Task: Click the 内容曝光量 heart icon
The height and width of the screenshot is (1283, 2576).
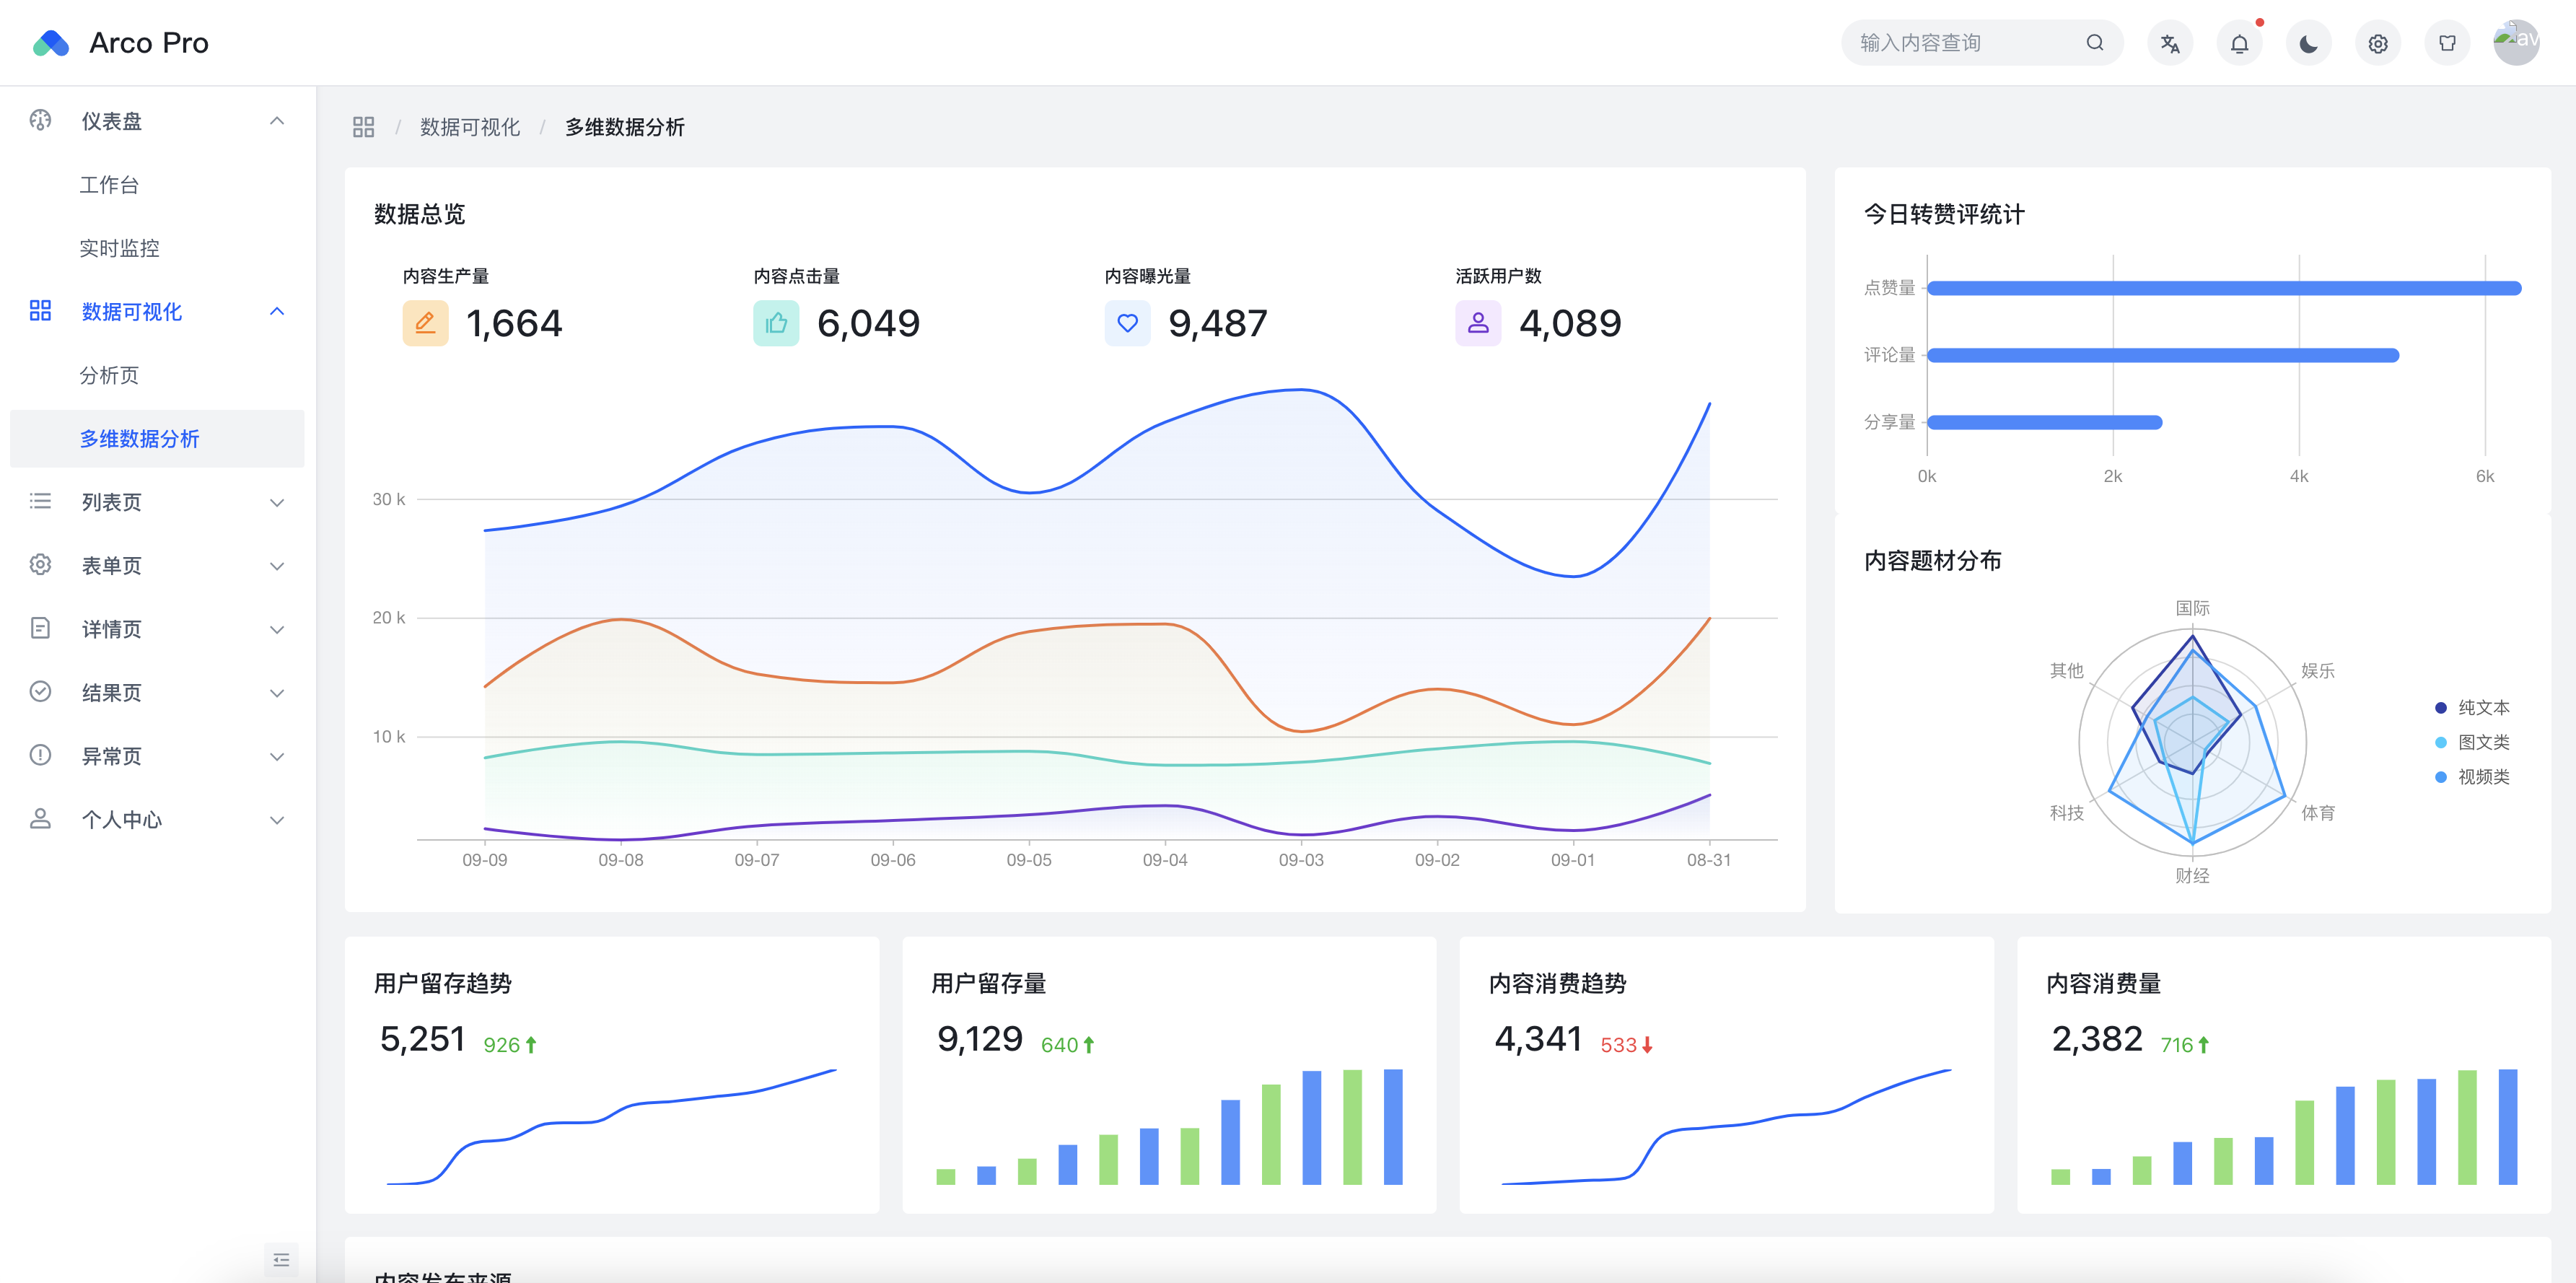Action: (x=1127, y=323)
